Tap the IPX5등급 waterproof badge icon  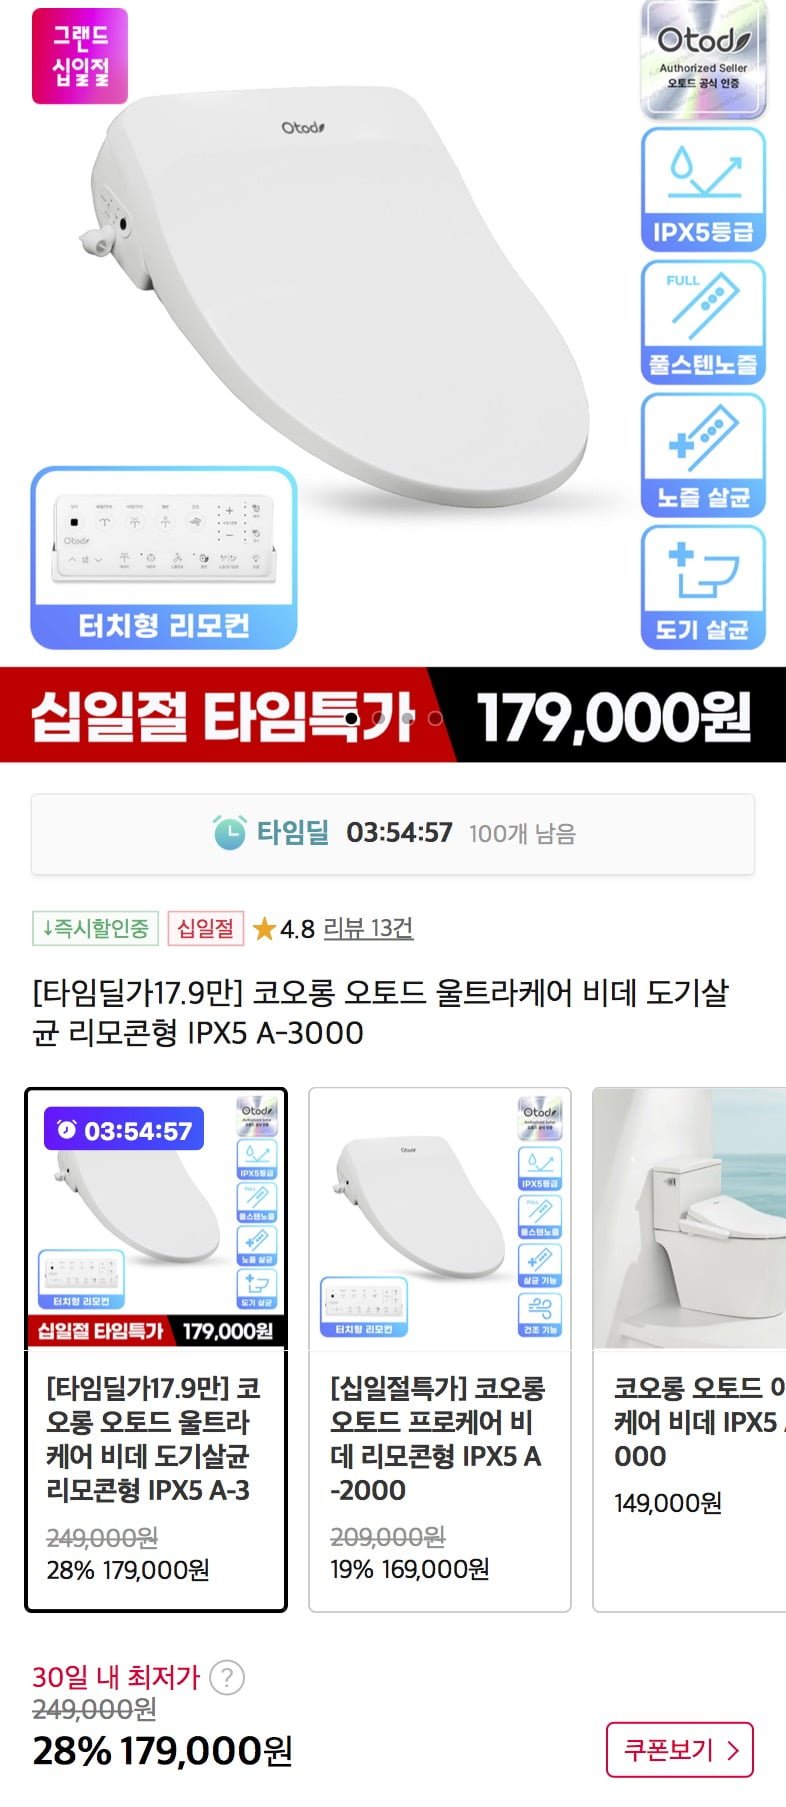(703, 189)
